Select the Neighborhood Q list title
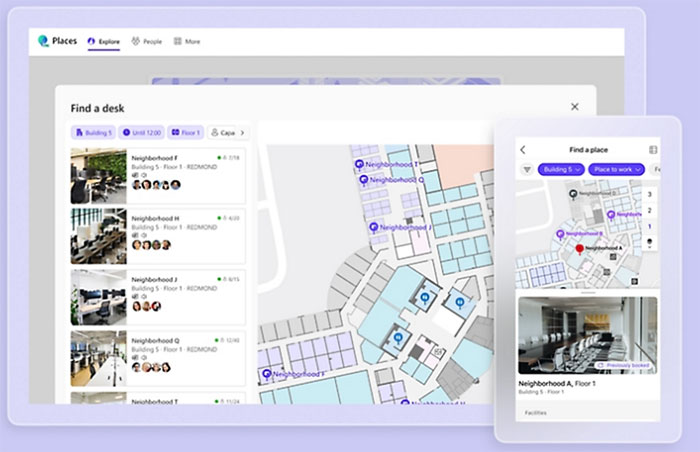 pyautogui.click(x=155, y=340)
